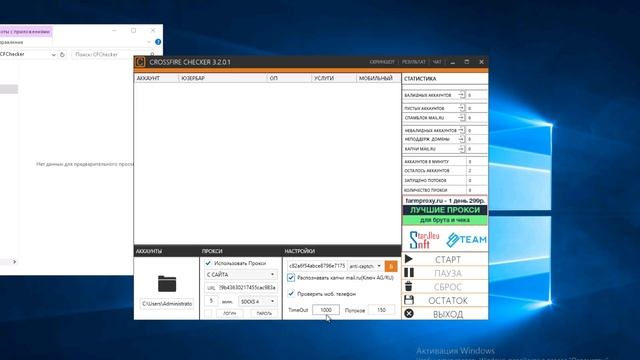Click АККАУНТ column header
This screenshot has width=640, height=360.
click(x=156, y=78)
